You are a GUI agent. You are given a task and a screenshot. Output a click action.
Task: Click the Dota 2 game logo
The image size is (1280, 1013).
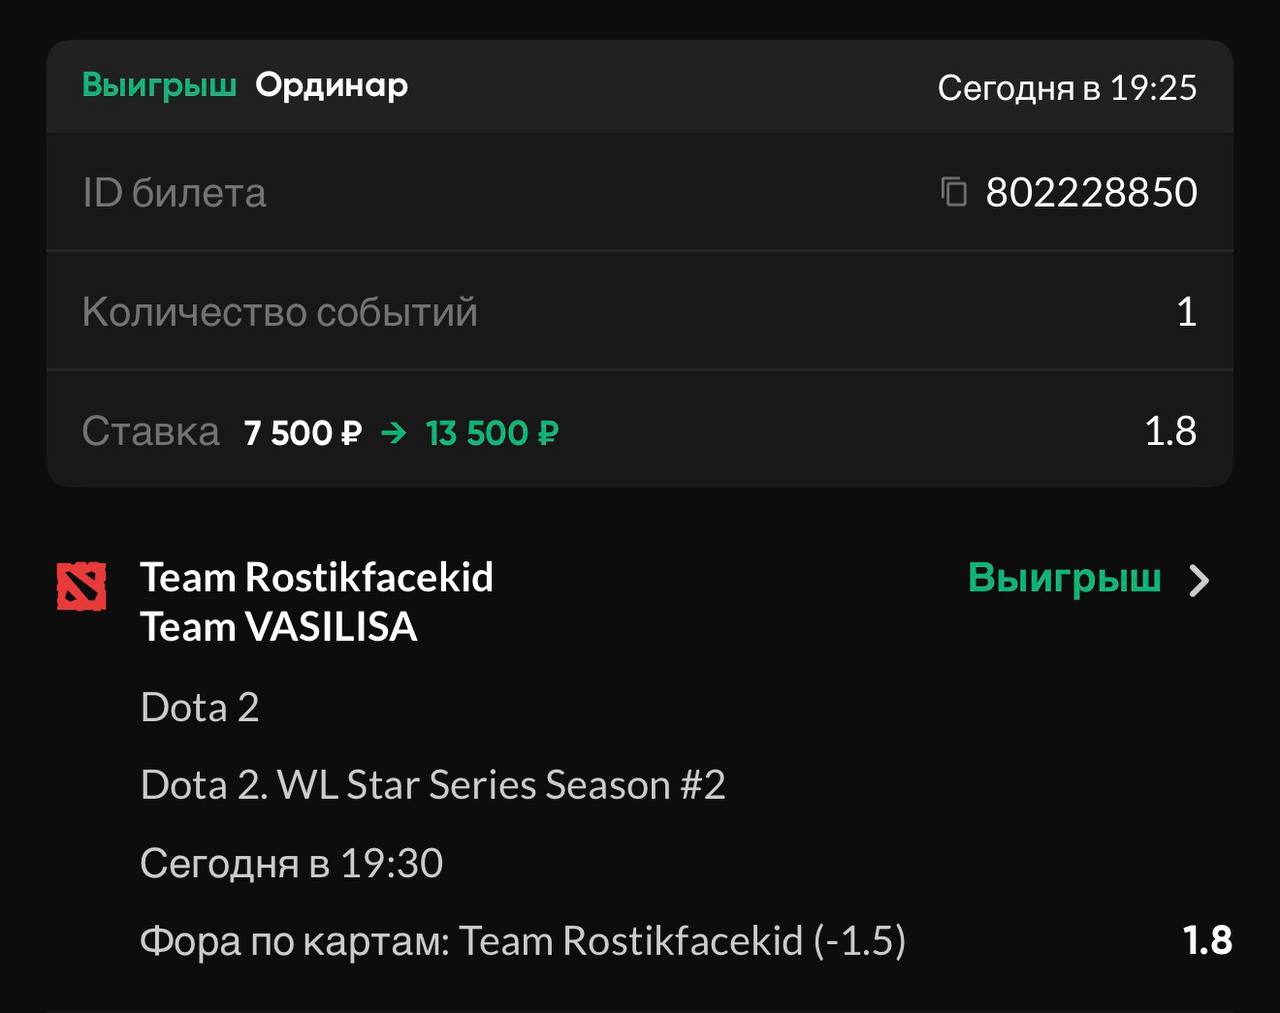(82, 587)
